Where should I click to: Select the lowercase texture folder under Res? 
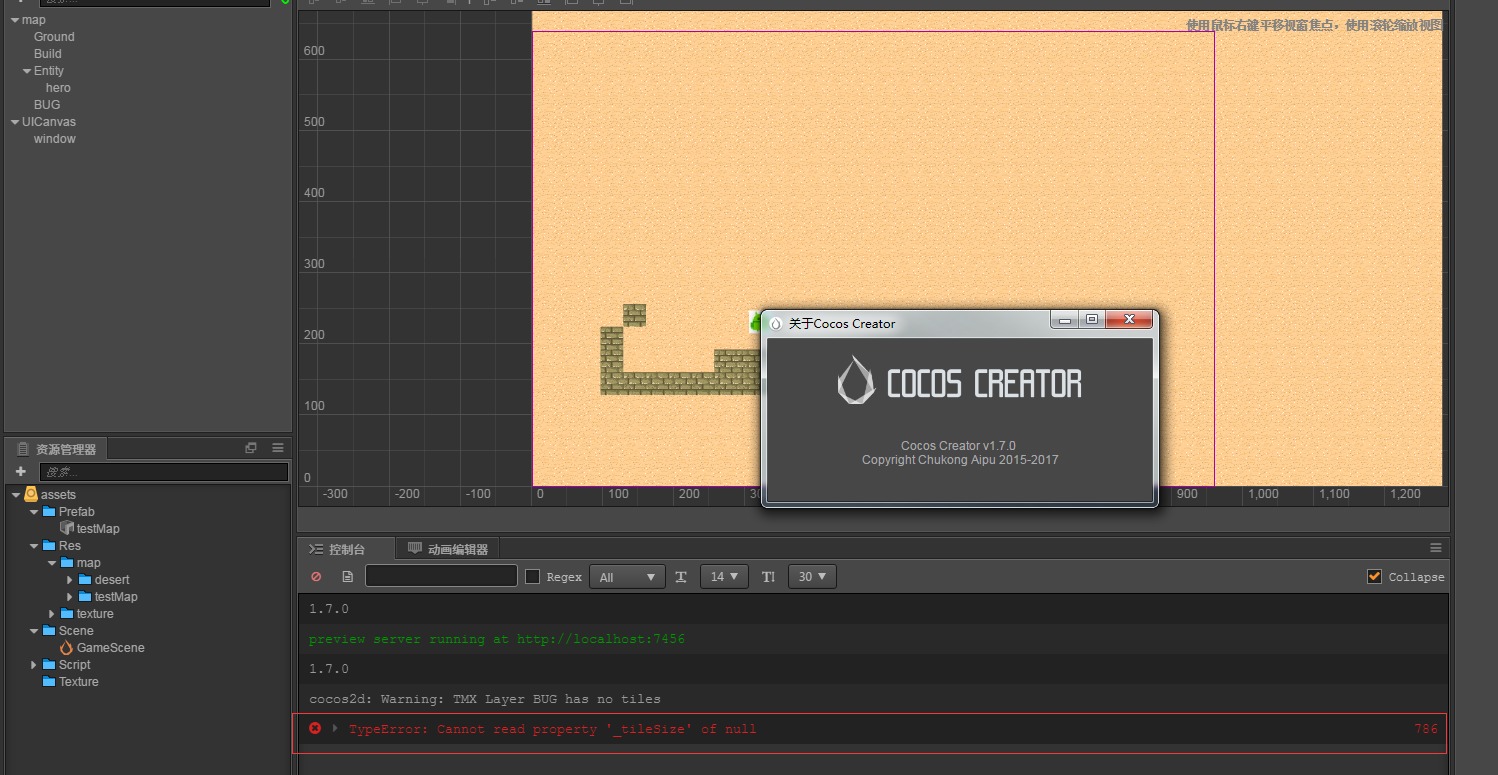(87, 613)
